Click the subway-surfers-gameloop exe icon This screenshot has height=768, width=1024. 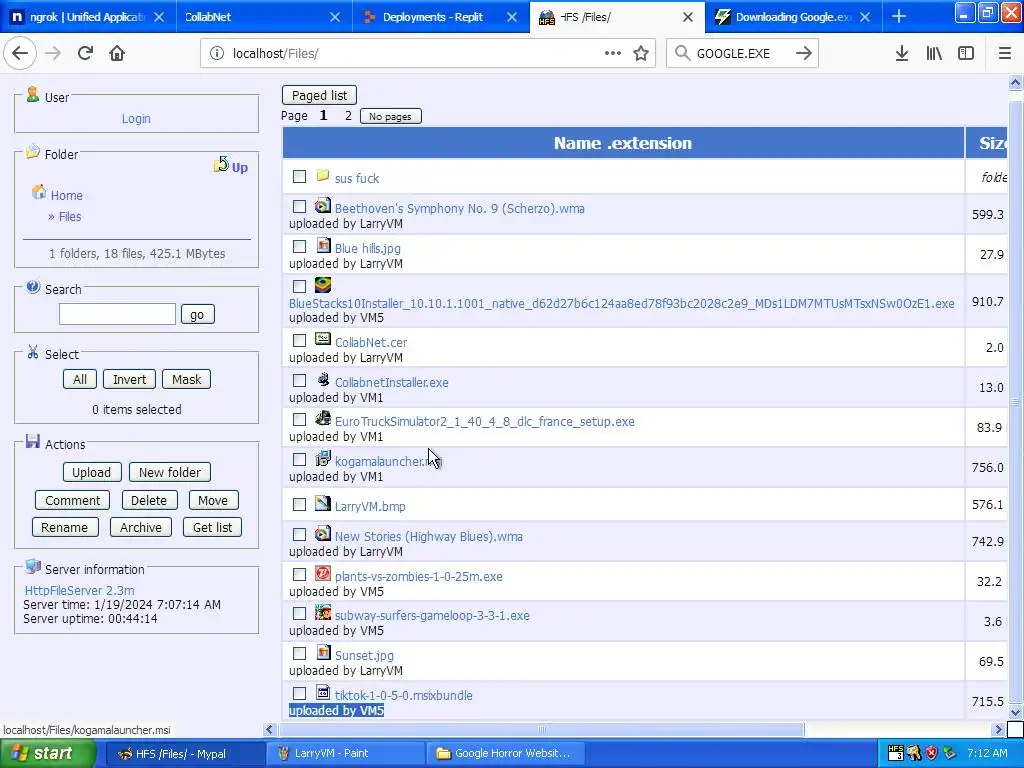coord(323,613)
